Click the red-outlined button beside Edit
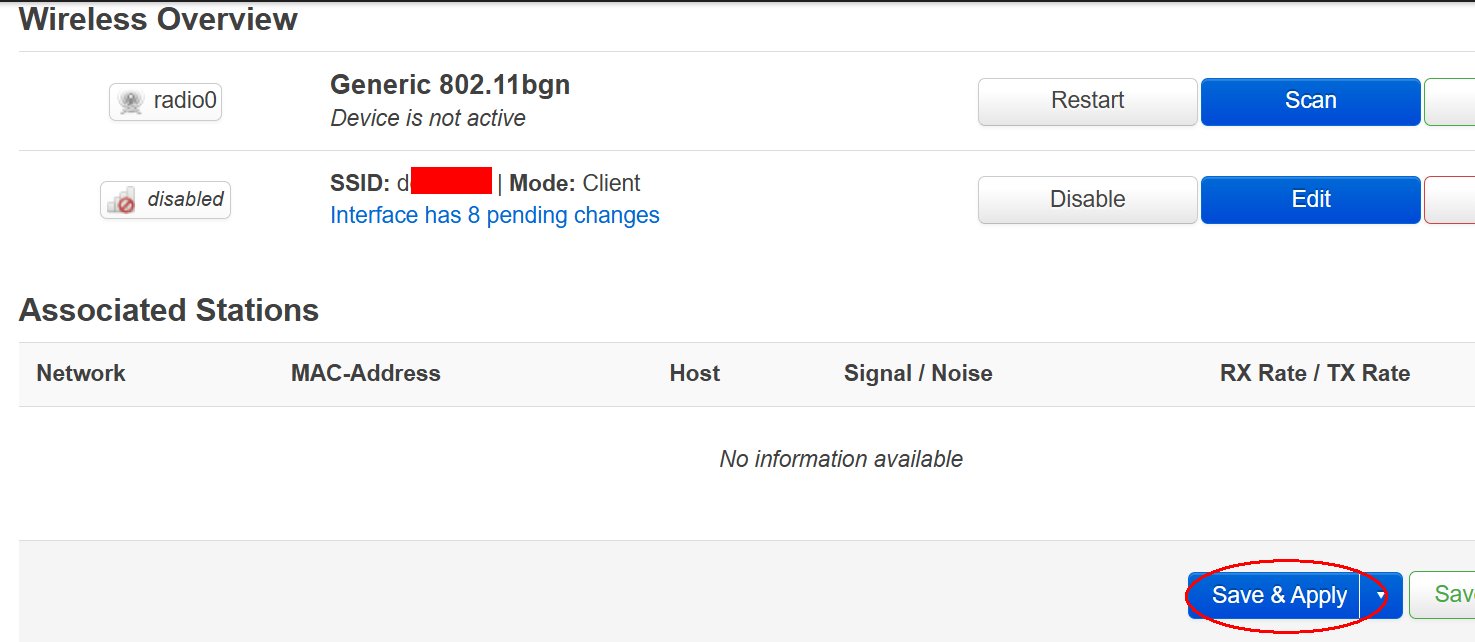Image resolution: width=1475 pixels, height=642 pixels. click(1449, 200)
